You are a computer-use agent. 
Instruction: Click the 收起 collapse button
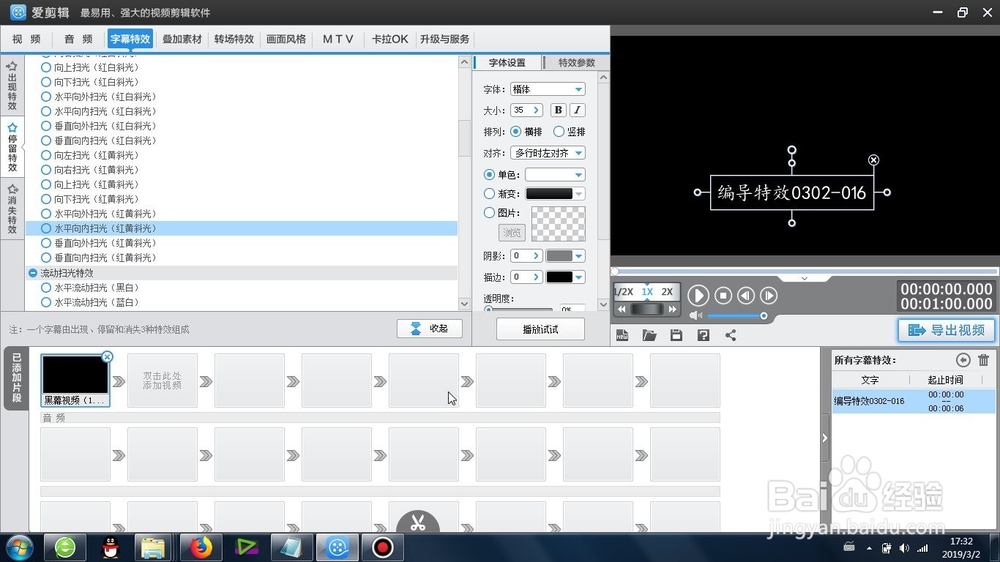429,329
